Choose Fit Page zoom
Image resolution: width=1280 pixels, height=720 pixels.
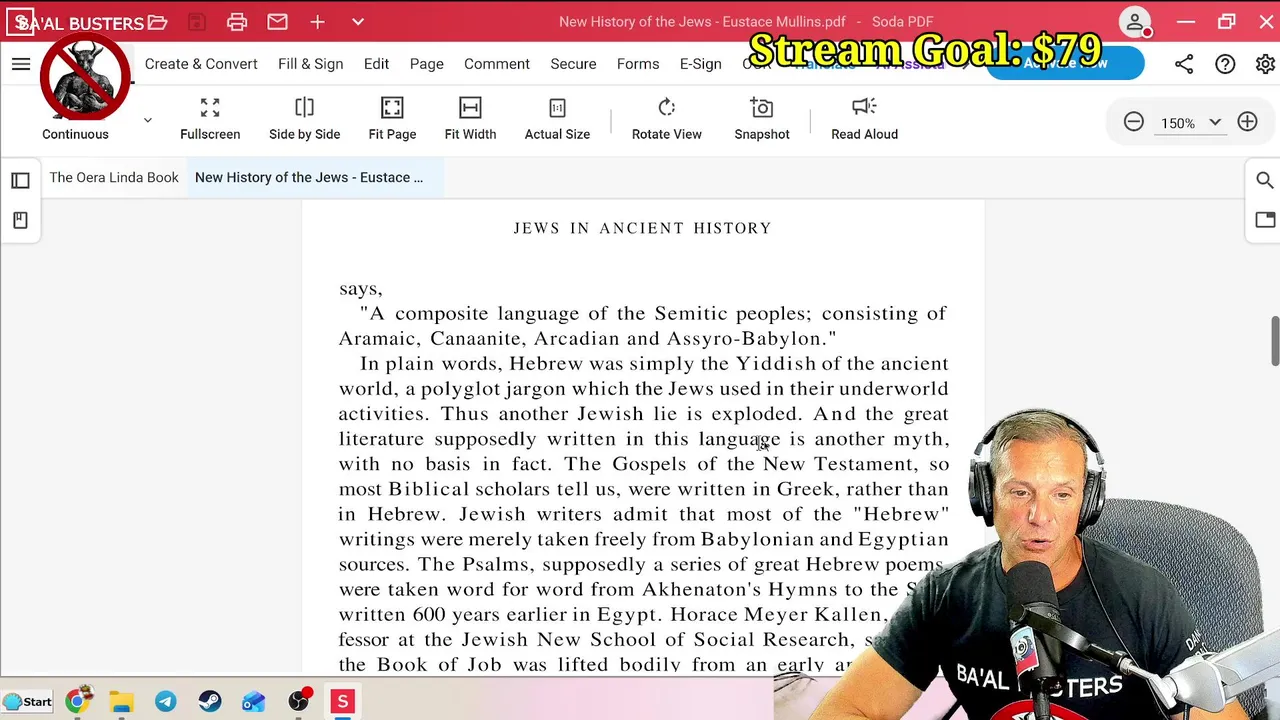pos(392,119)
